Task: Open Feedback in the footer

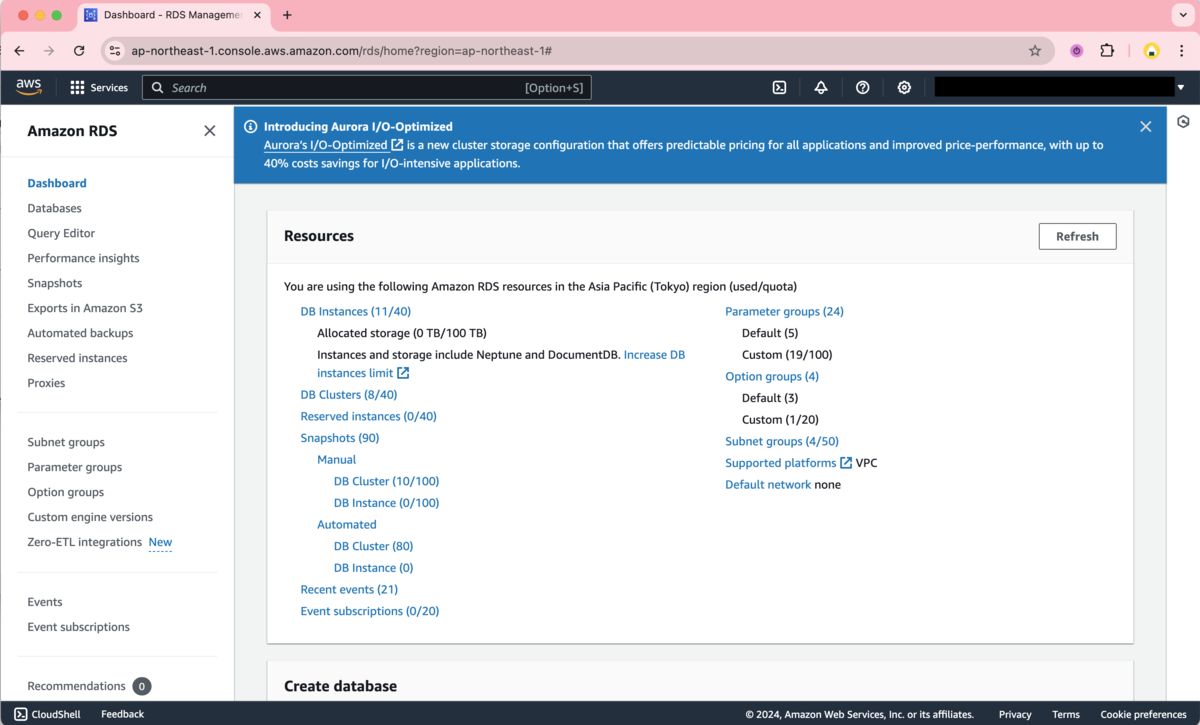Action: pyautogui.click(x=122, y=714)
